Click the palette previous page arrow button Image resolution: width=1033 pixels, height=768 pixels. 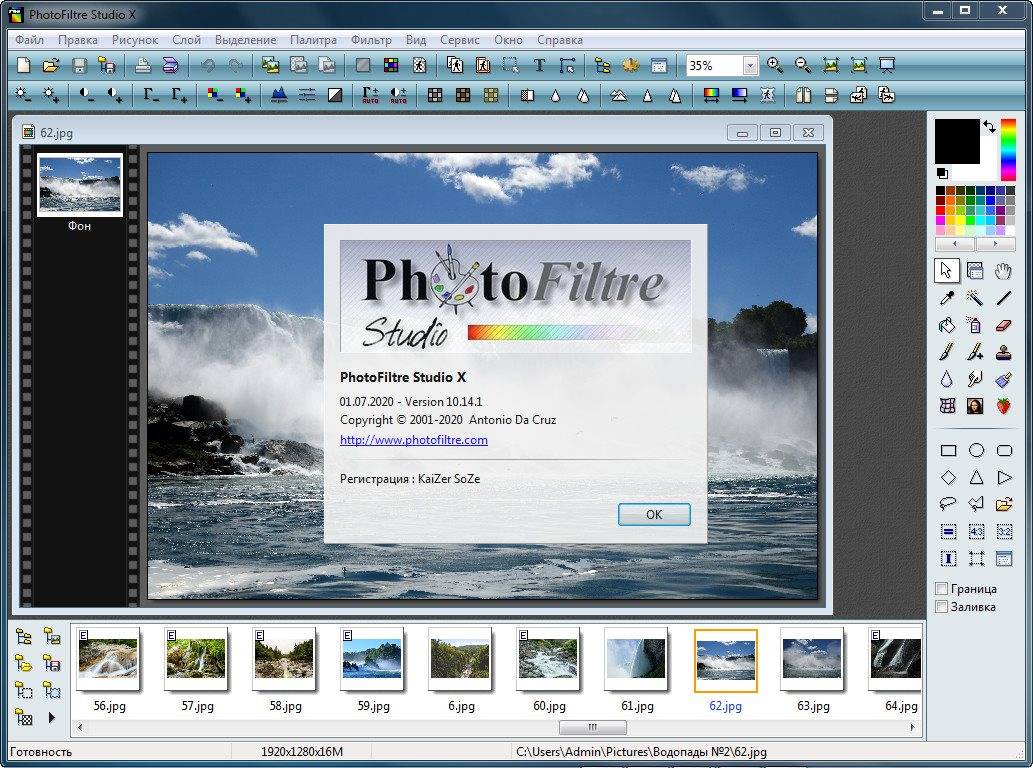coord(955,244)
